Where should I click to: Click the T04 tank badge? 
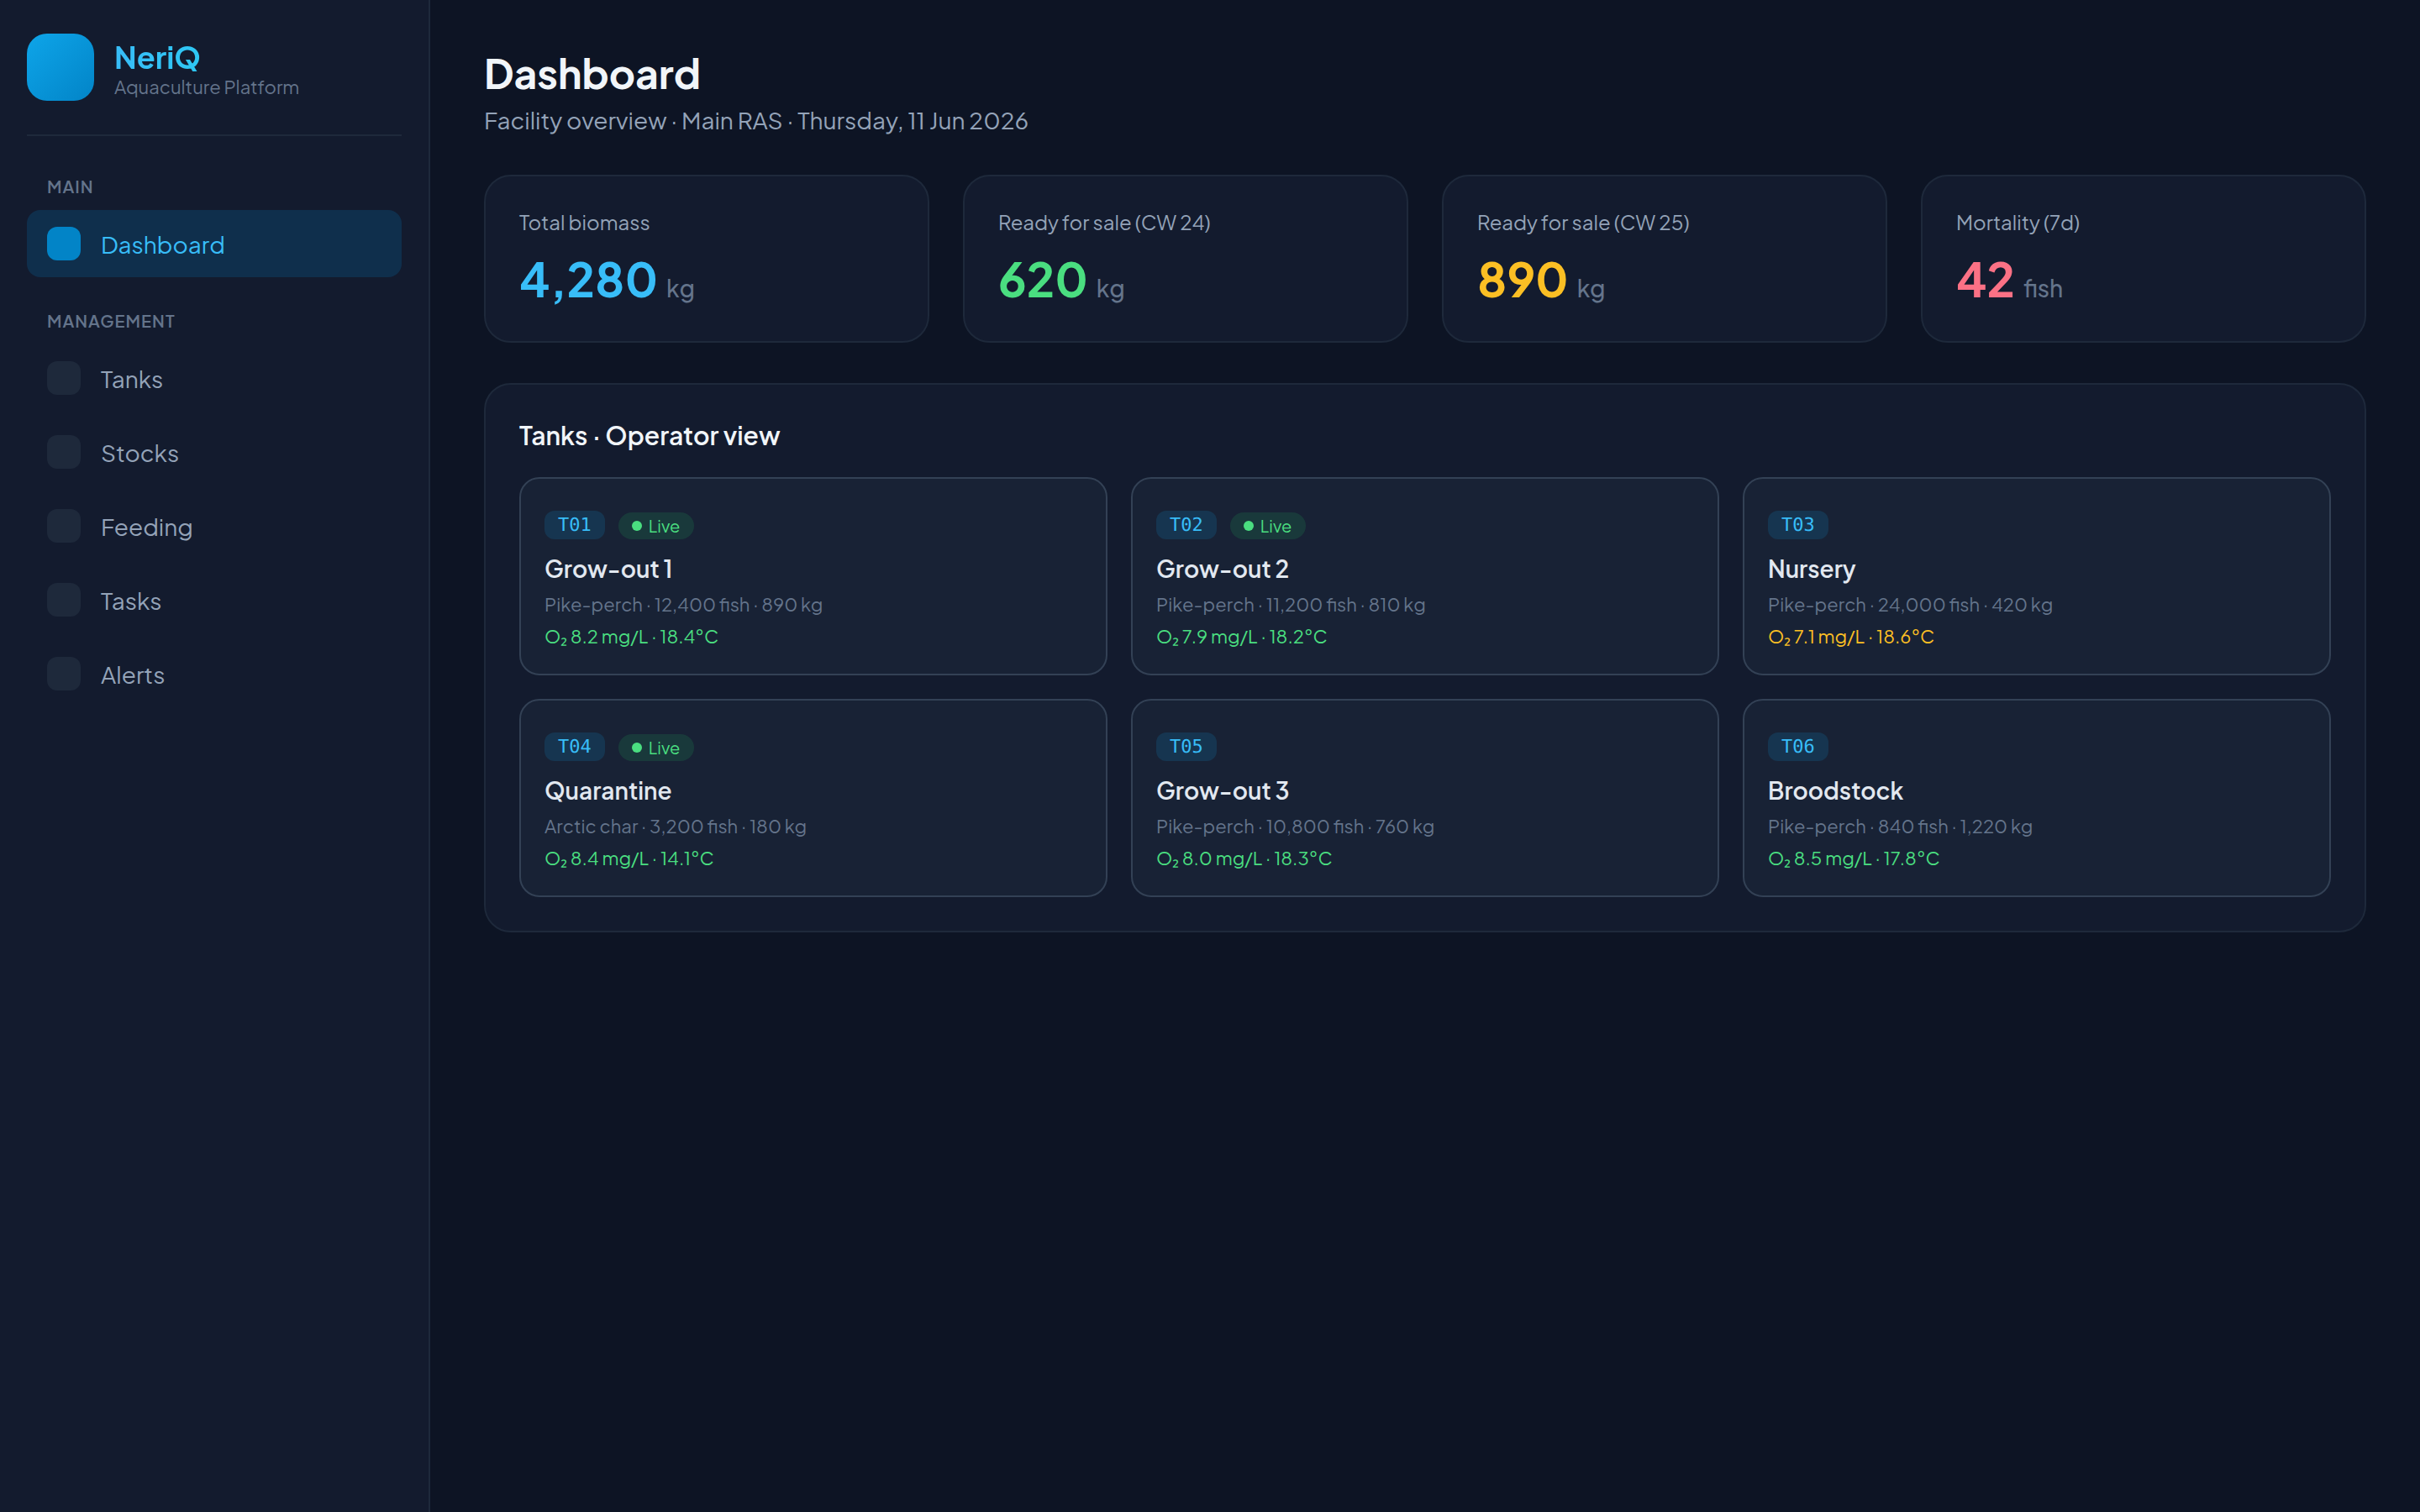(574, 747)
